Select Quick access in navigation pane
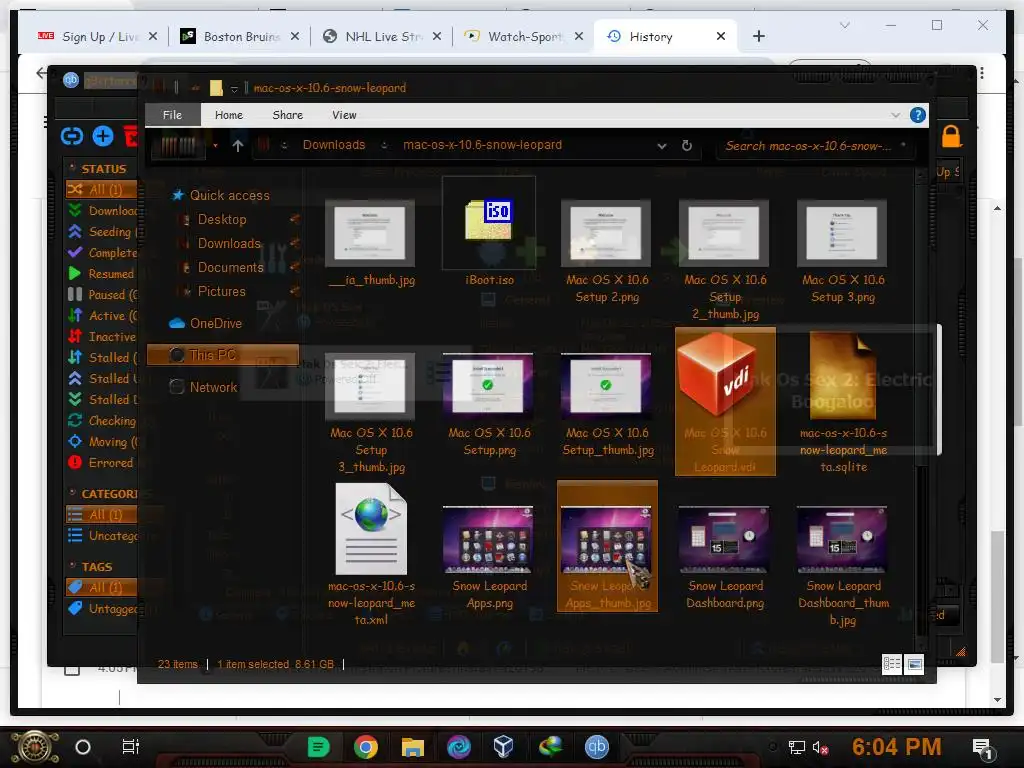 tap(229, 195)
